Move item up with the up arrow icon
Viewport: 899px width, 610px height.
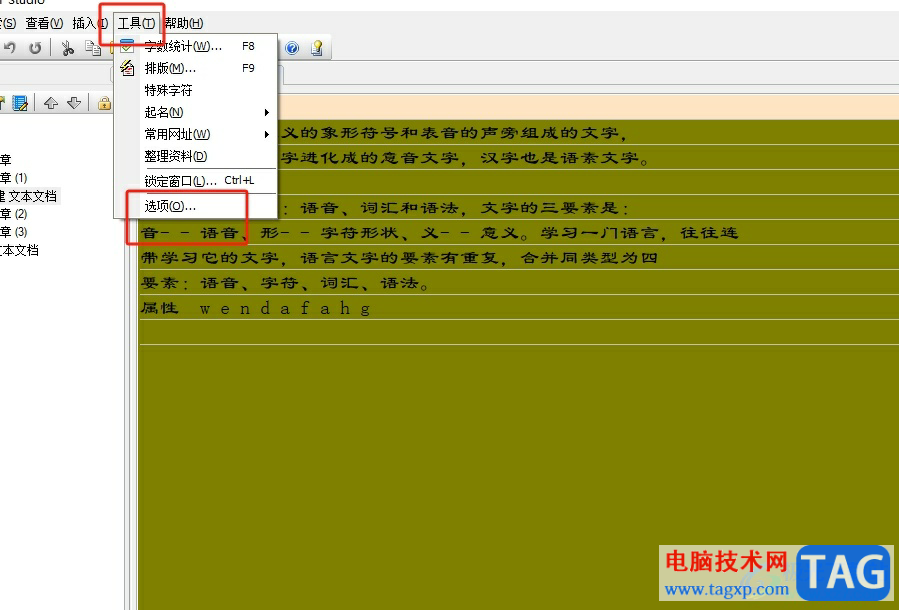(51, 103)
